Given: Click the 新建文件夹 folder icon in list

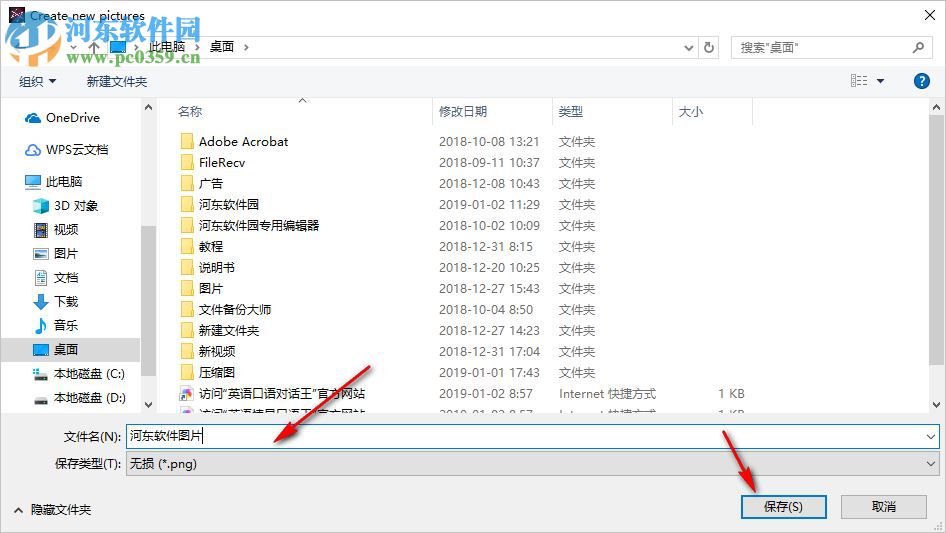Looking at the screenshot, I should coord(187,331).
